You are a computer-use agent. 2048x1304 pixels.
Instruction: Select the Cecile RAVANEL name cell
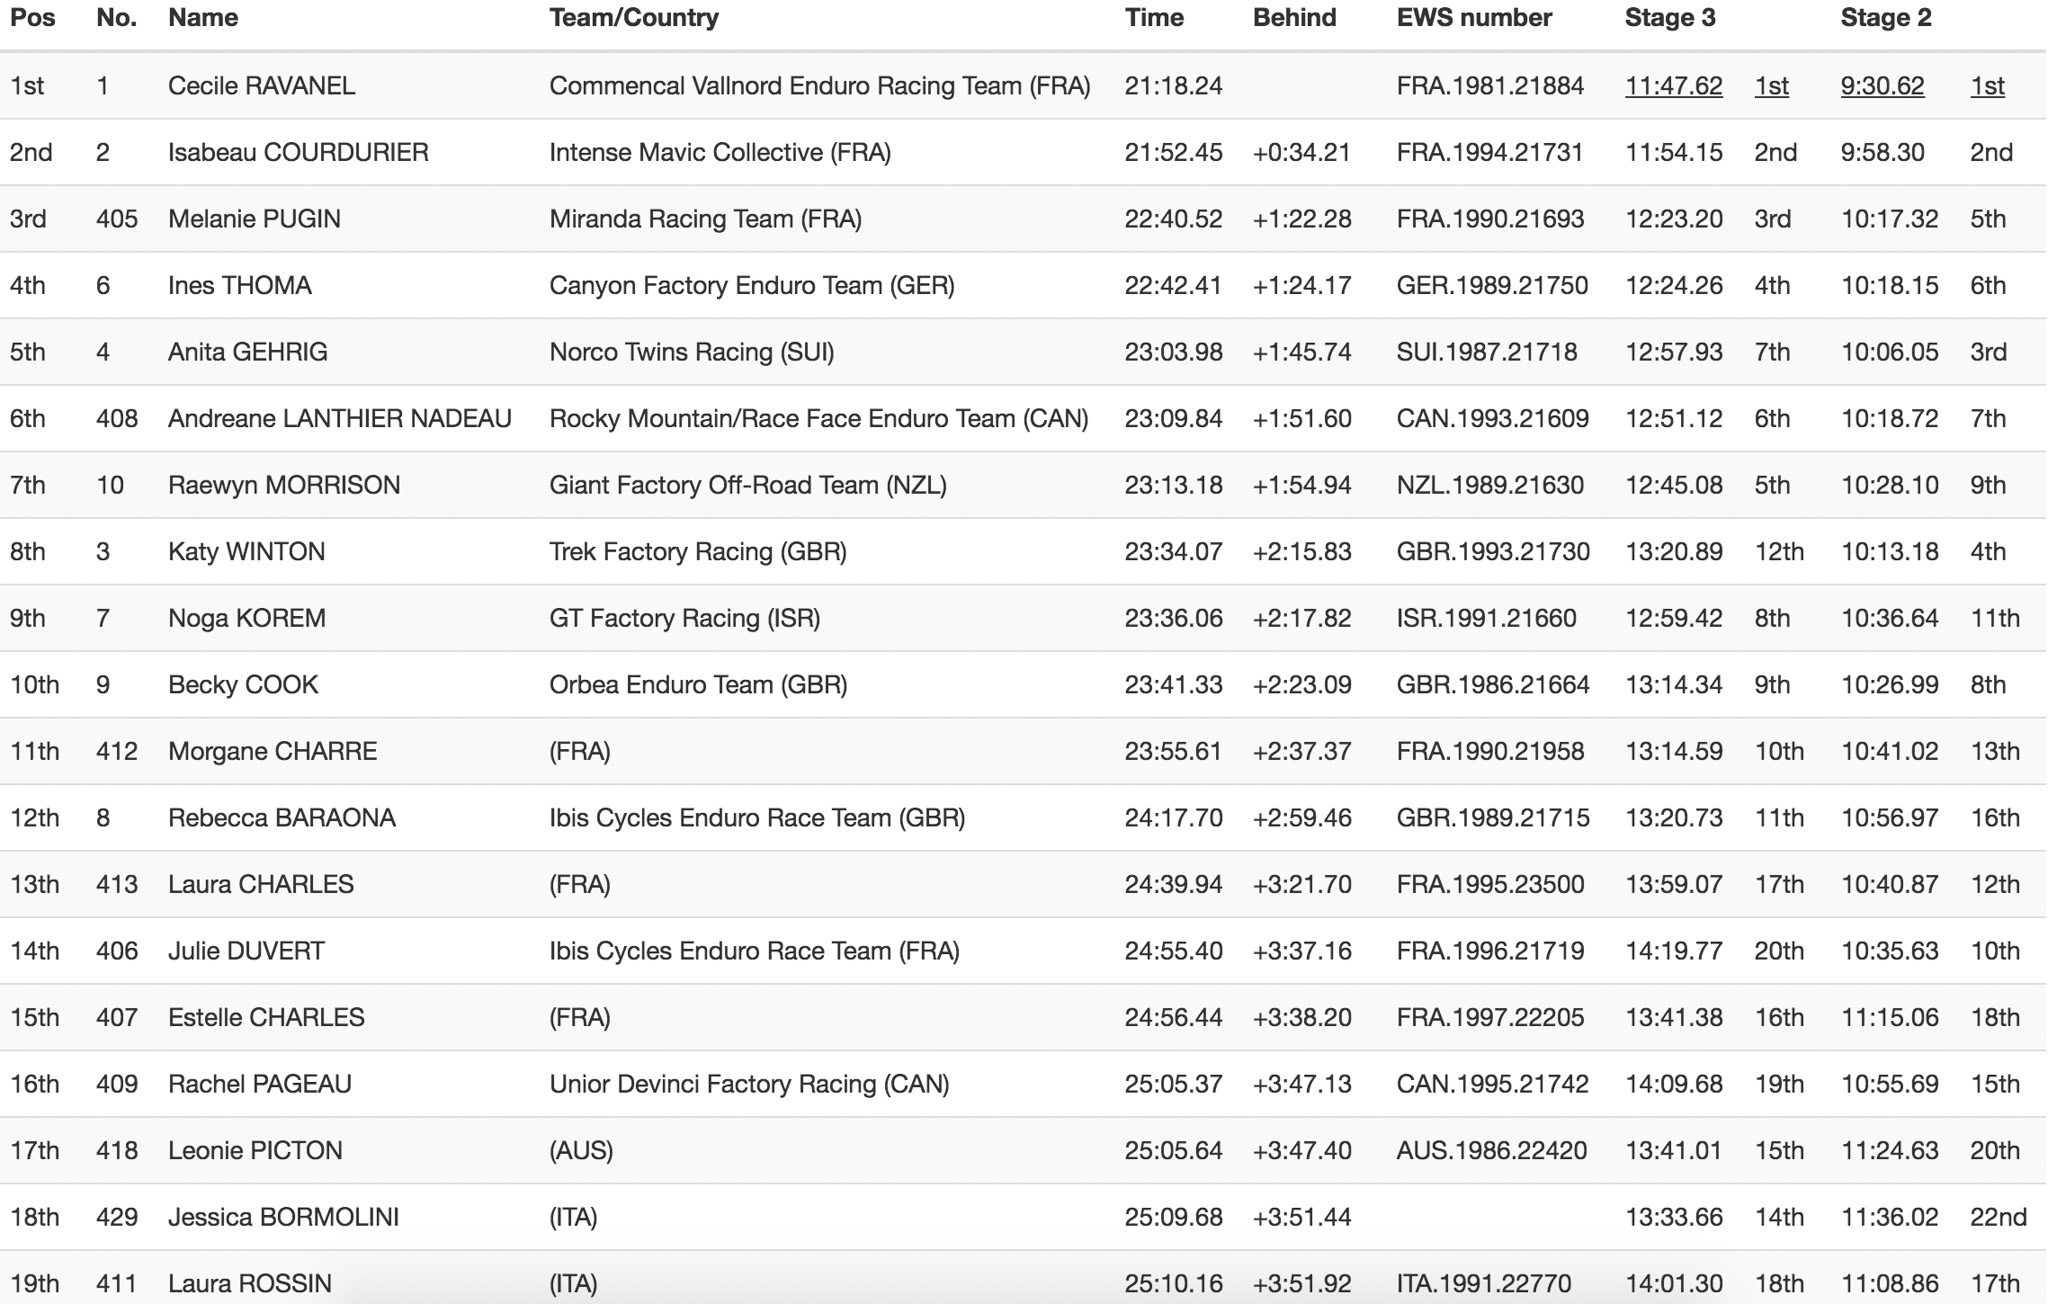[x=261, y=86]
